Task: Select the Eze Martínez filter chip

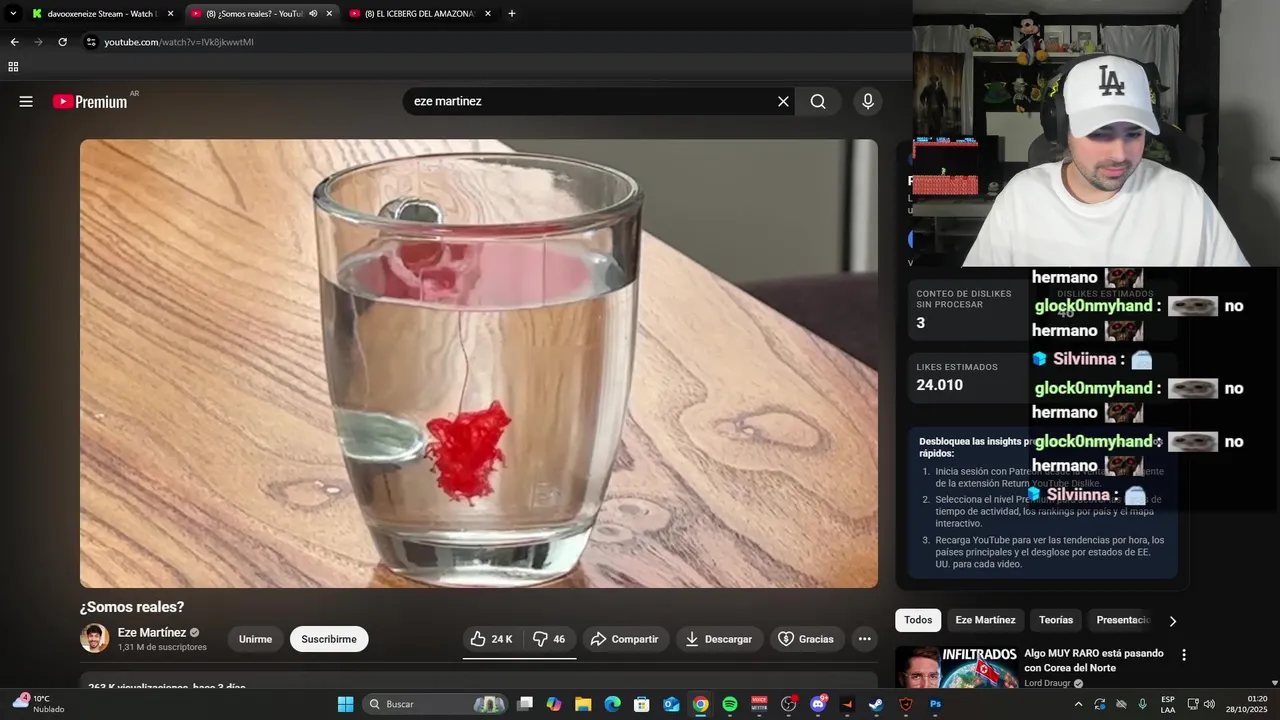Action: [985, 620]
